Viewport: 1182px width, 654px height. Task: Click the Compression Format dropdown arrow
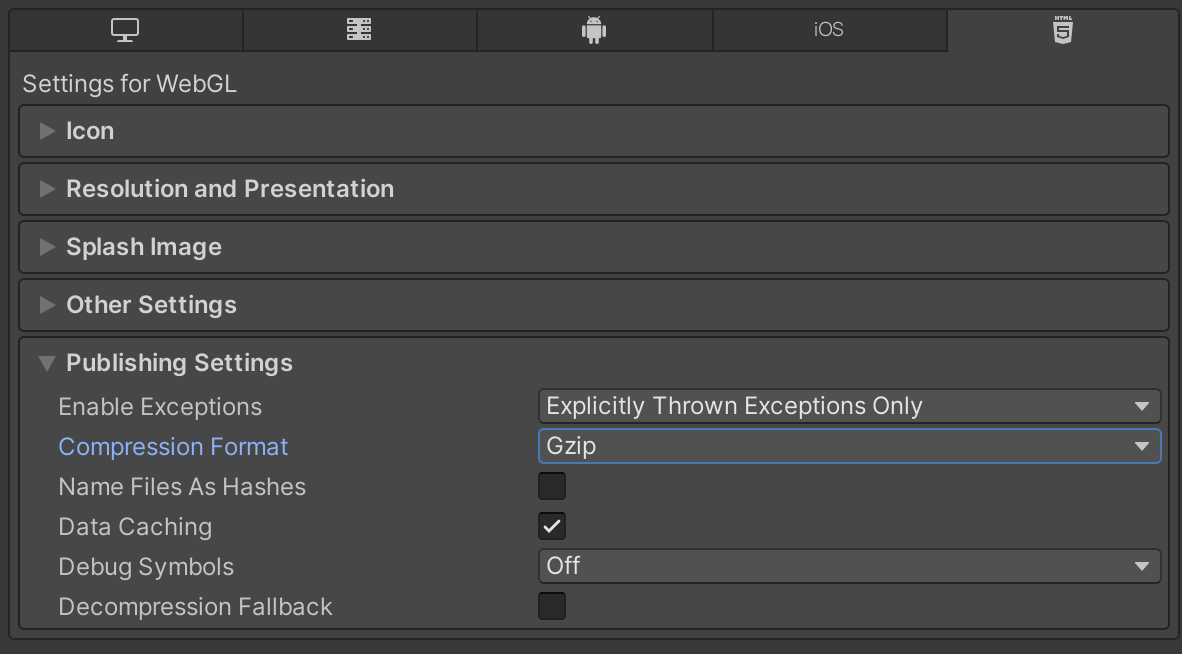(1142, 446)
